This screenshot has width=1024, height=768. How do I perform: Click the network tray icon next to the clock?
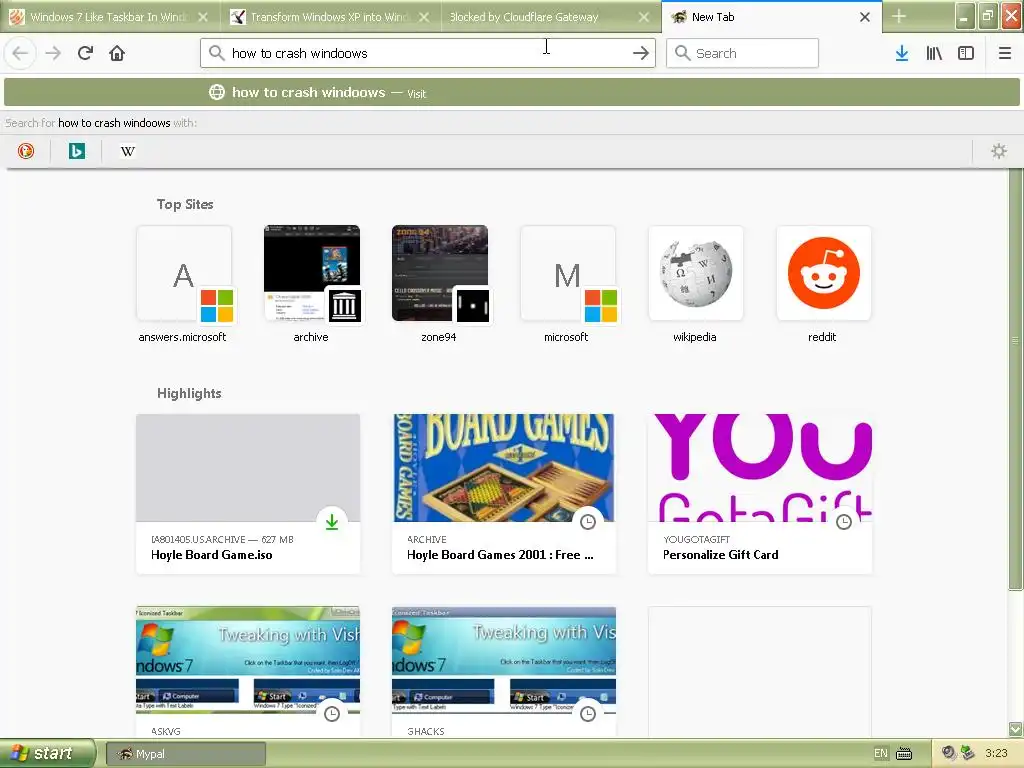coord(968,754)
